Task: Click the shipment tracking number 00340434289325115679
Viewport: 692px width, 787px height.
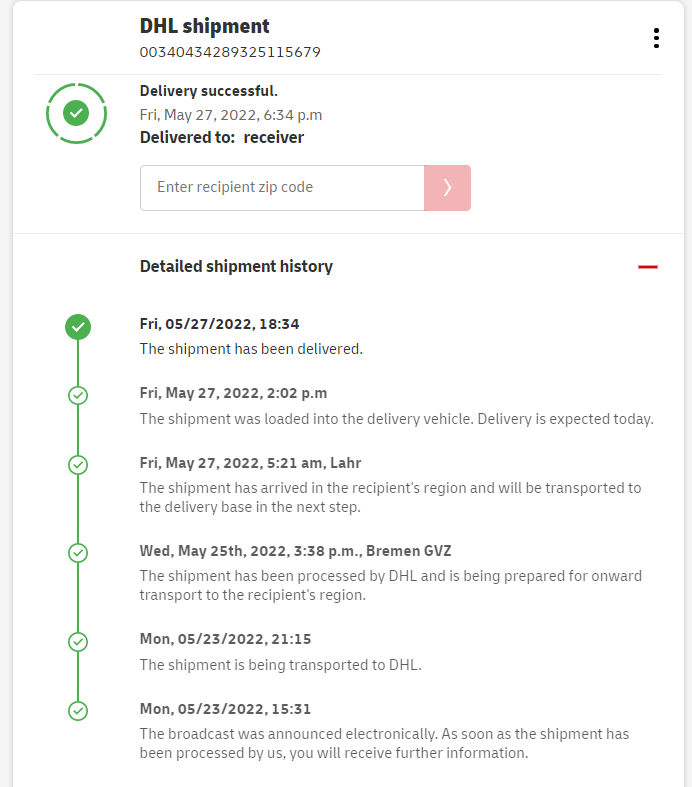Action: point(230,52)
